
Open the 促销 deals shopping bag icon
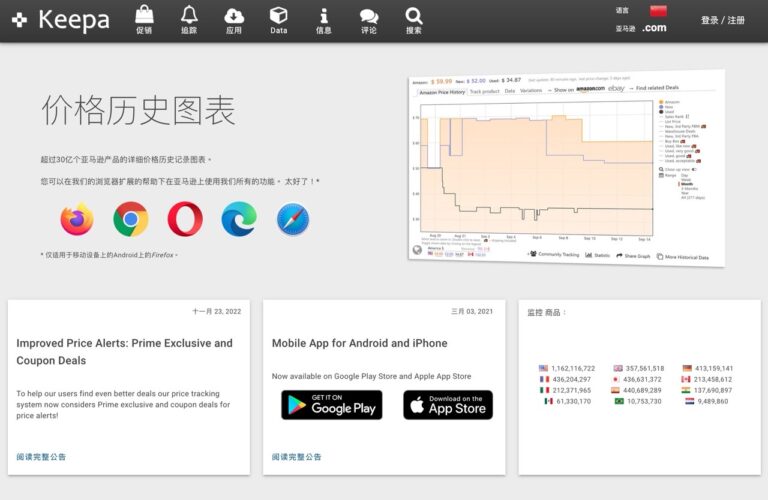[144, 19]
